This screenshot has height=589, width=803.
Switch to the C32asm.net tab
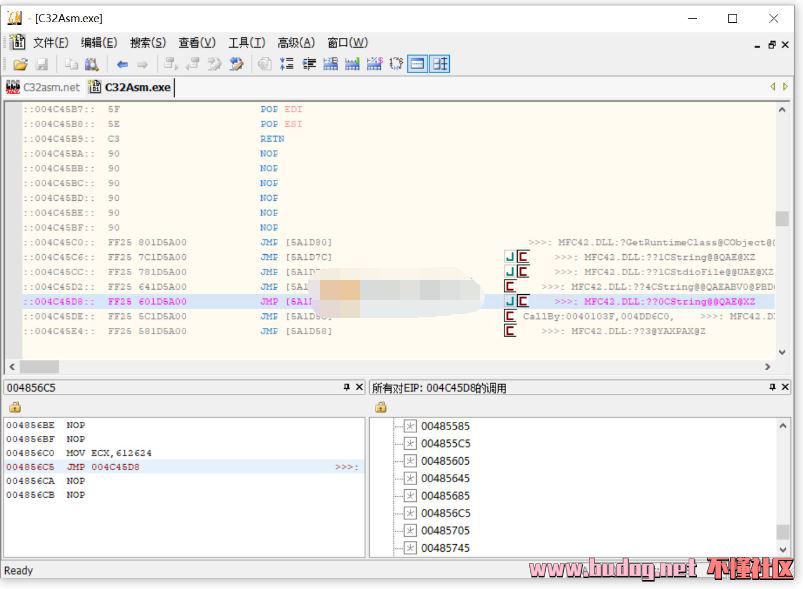click(x=43, y=87)
